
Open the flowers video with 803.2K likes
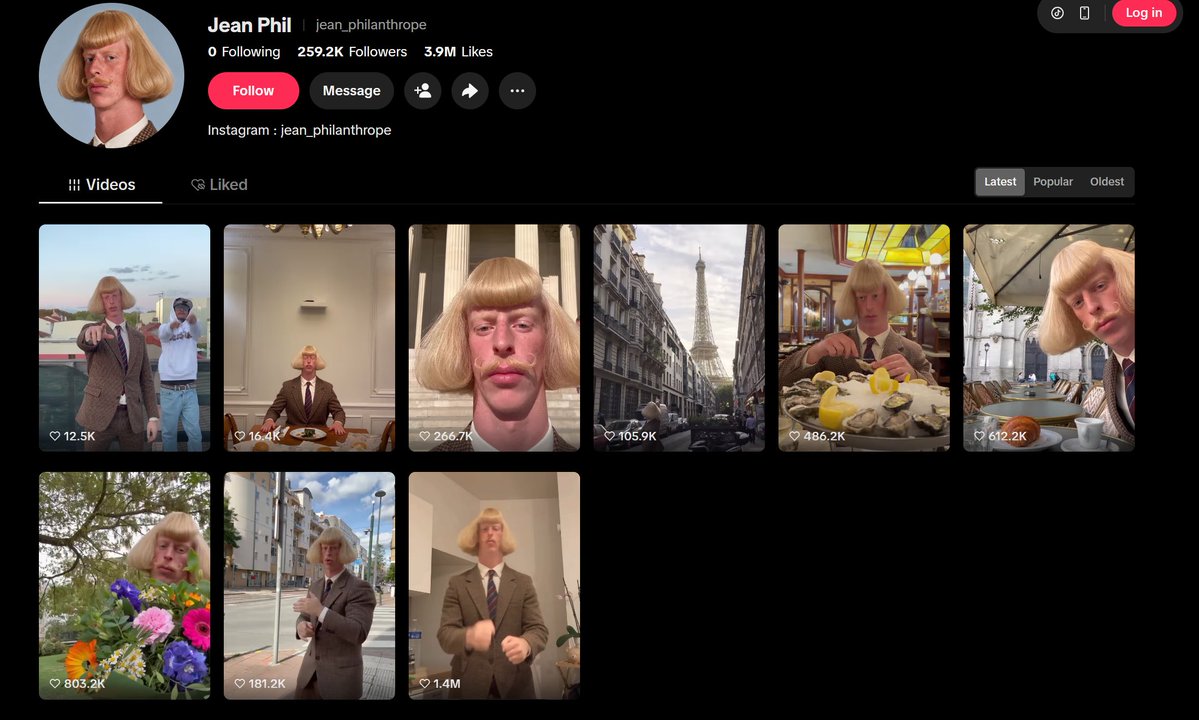click(125, 585)
